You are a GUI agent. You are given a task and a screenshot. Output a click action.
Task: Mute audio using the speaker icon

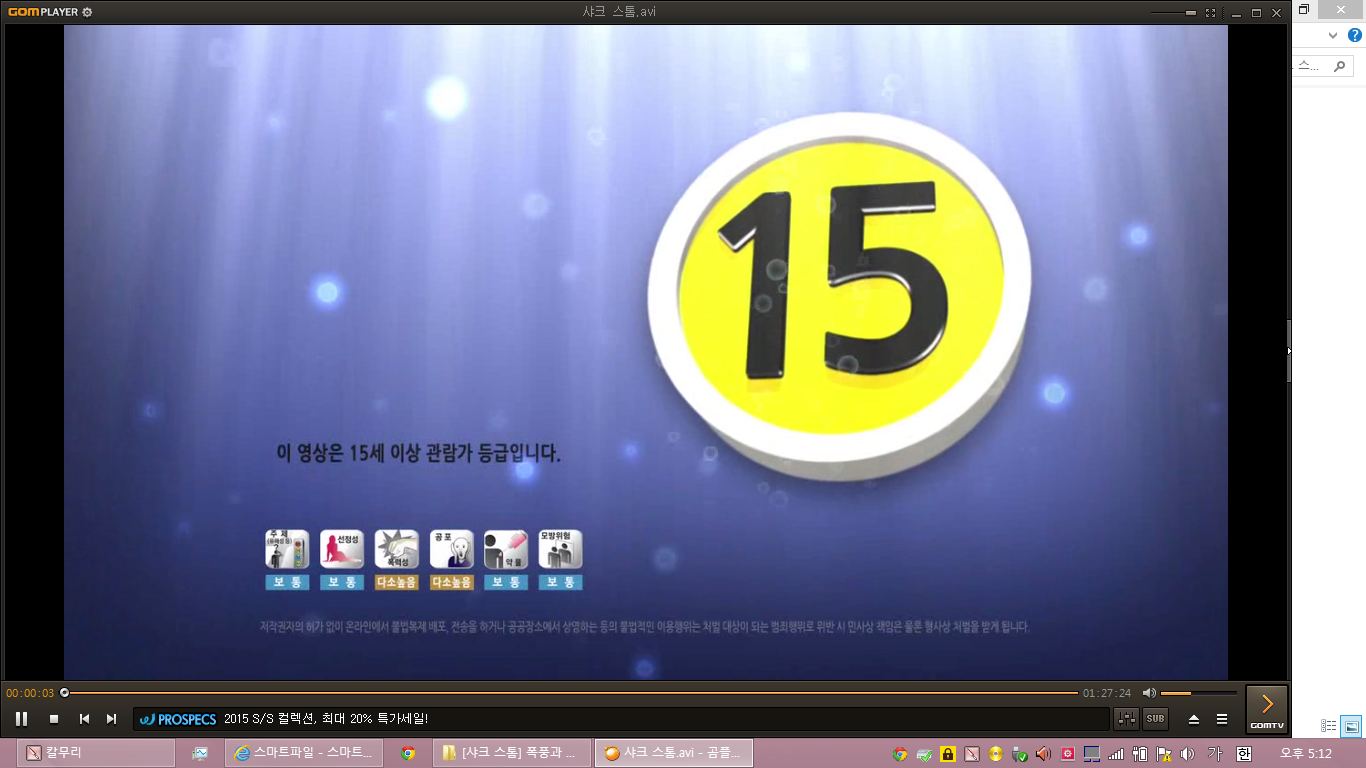[1149, 693]
